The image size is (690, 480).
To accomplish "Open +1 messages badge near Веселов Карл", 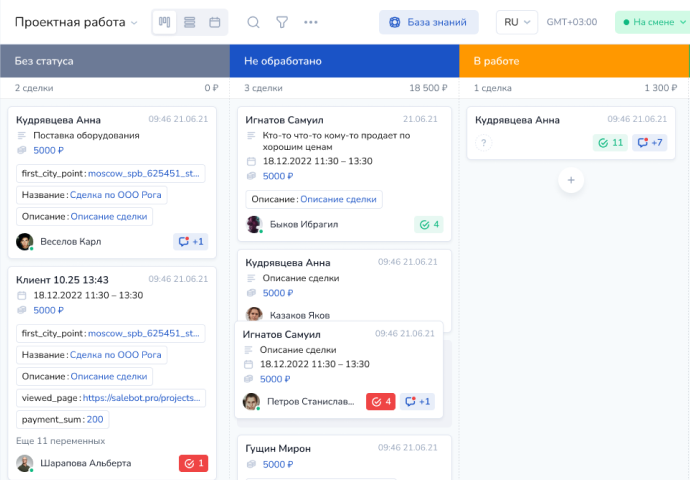I will pyautogui.click(x=191, y=242).
